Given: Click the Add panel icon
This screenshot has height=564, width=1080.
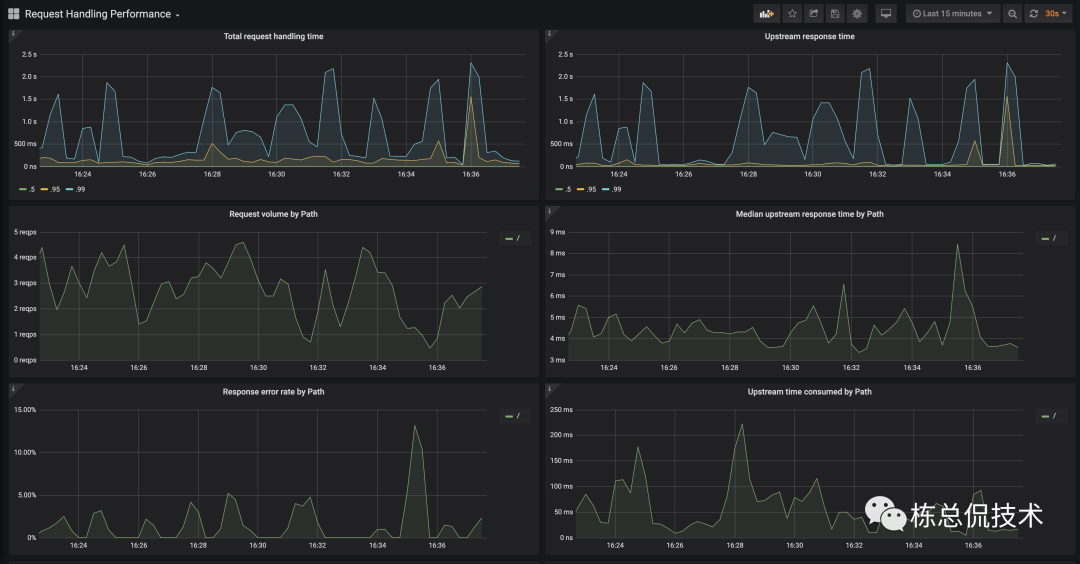Looking at the screenshot, I should (x=767, y=14).
